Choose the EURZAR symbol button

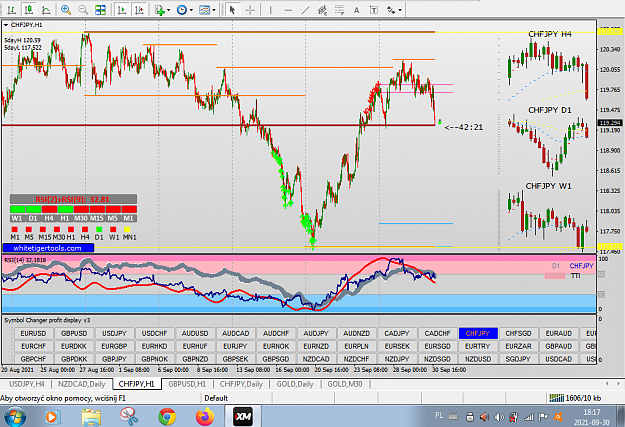point(518,346)
